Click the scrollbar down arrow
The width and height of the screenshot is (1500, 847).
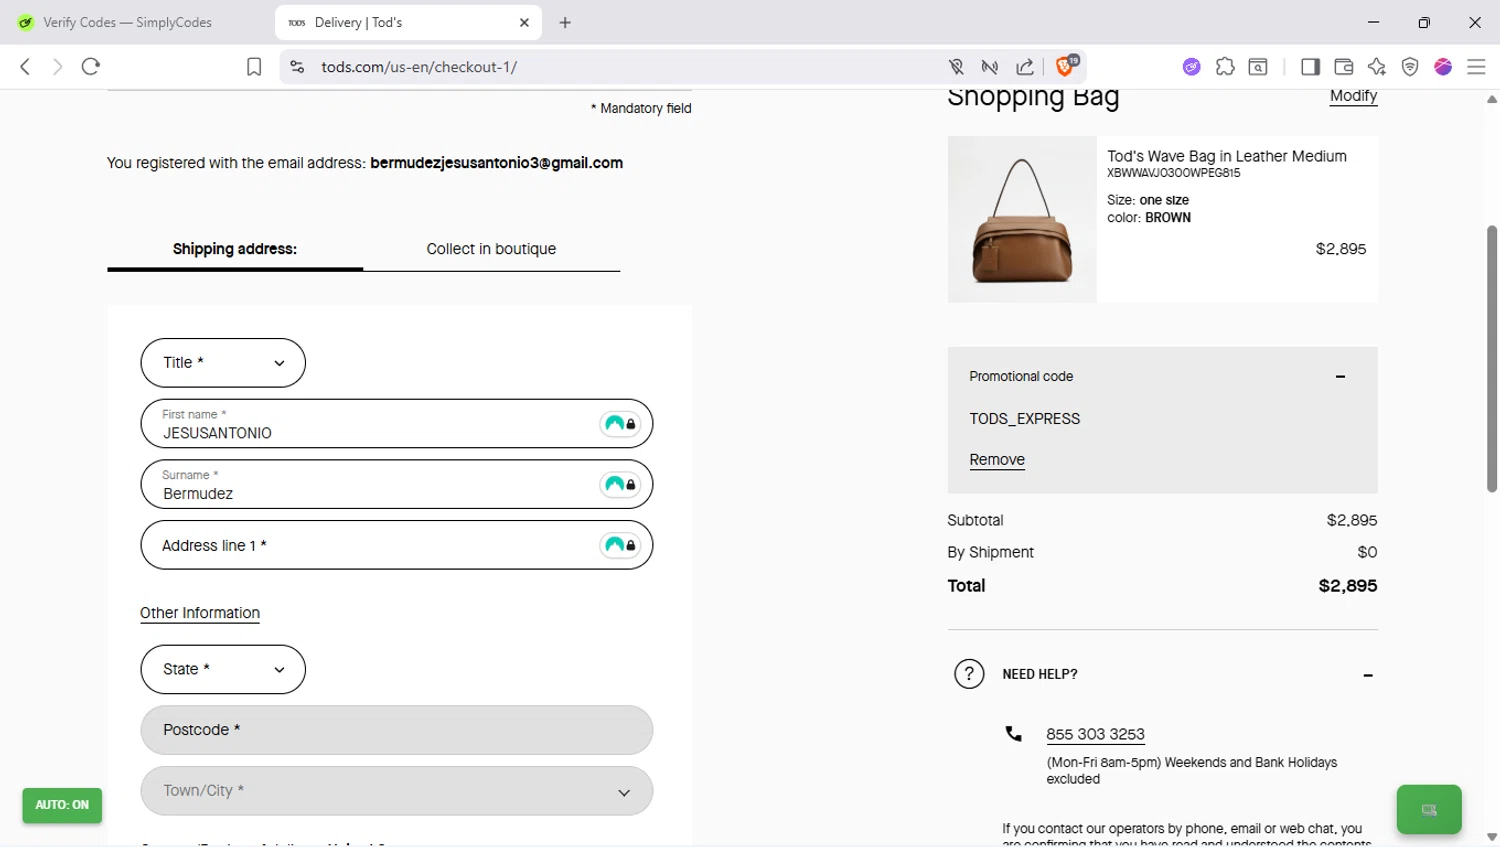(1492, 838)
